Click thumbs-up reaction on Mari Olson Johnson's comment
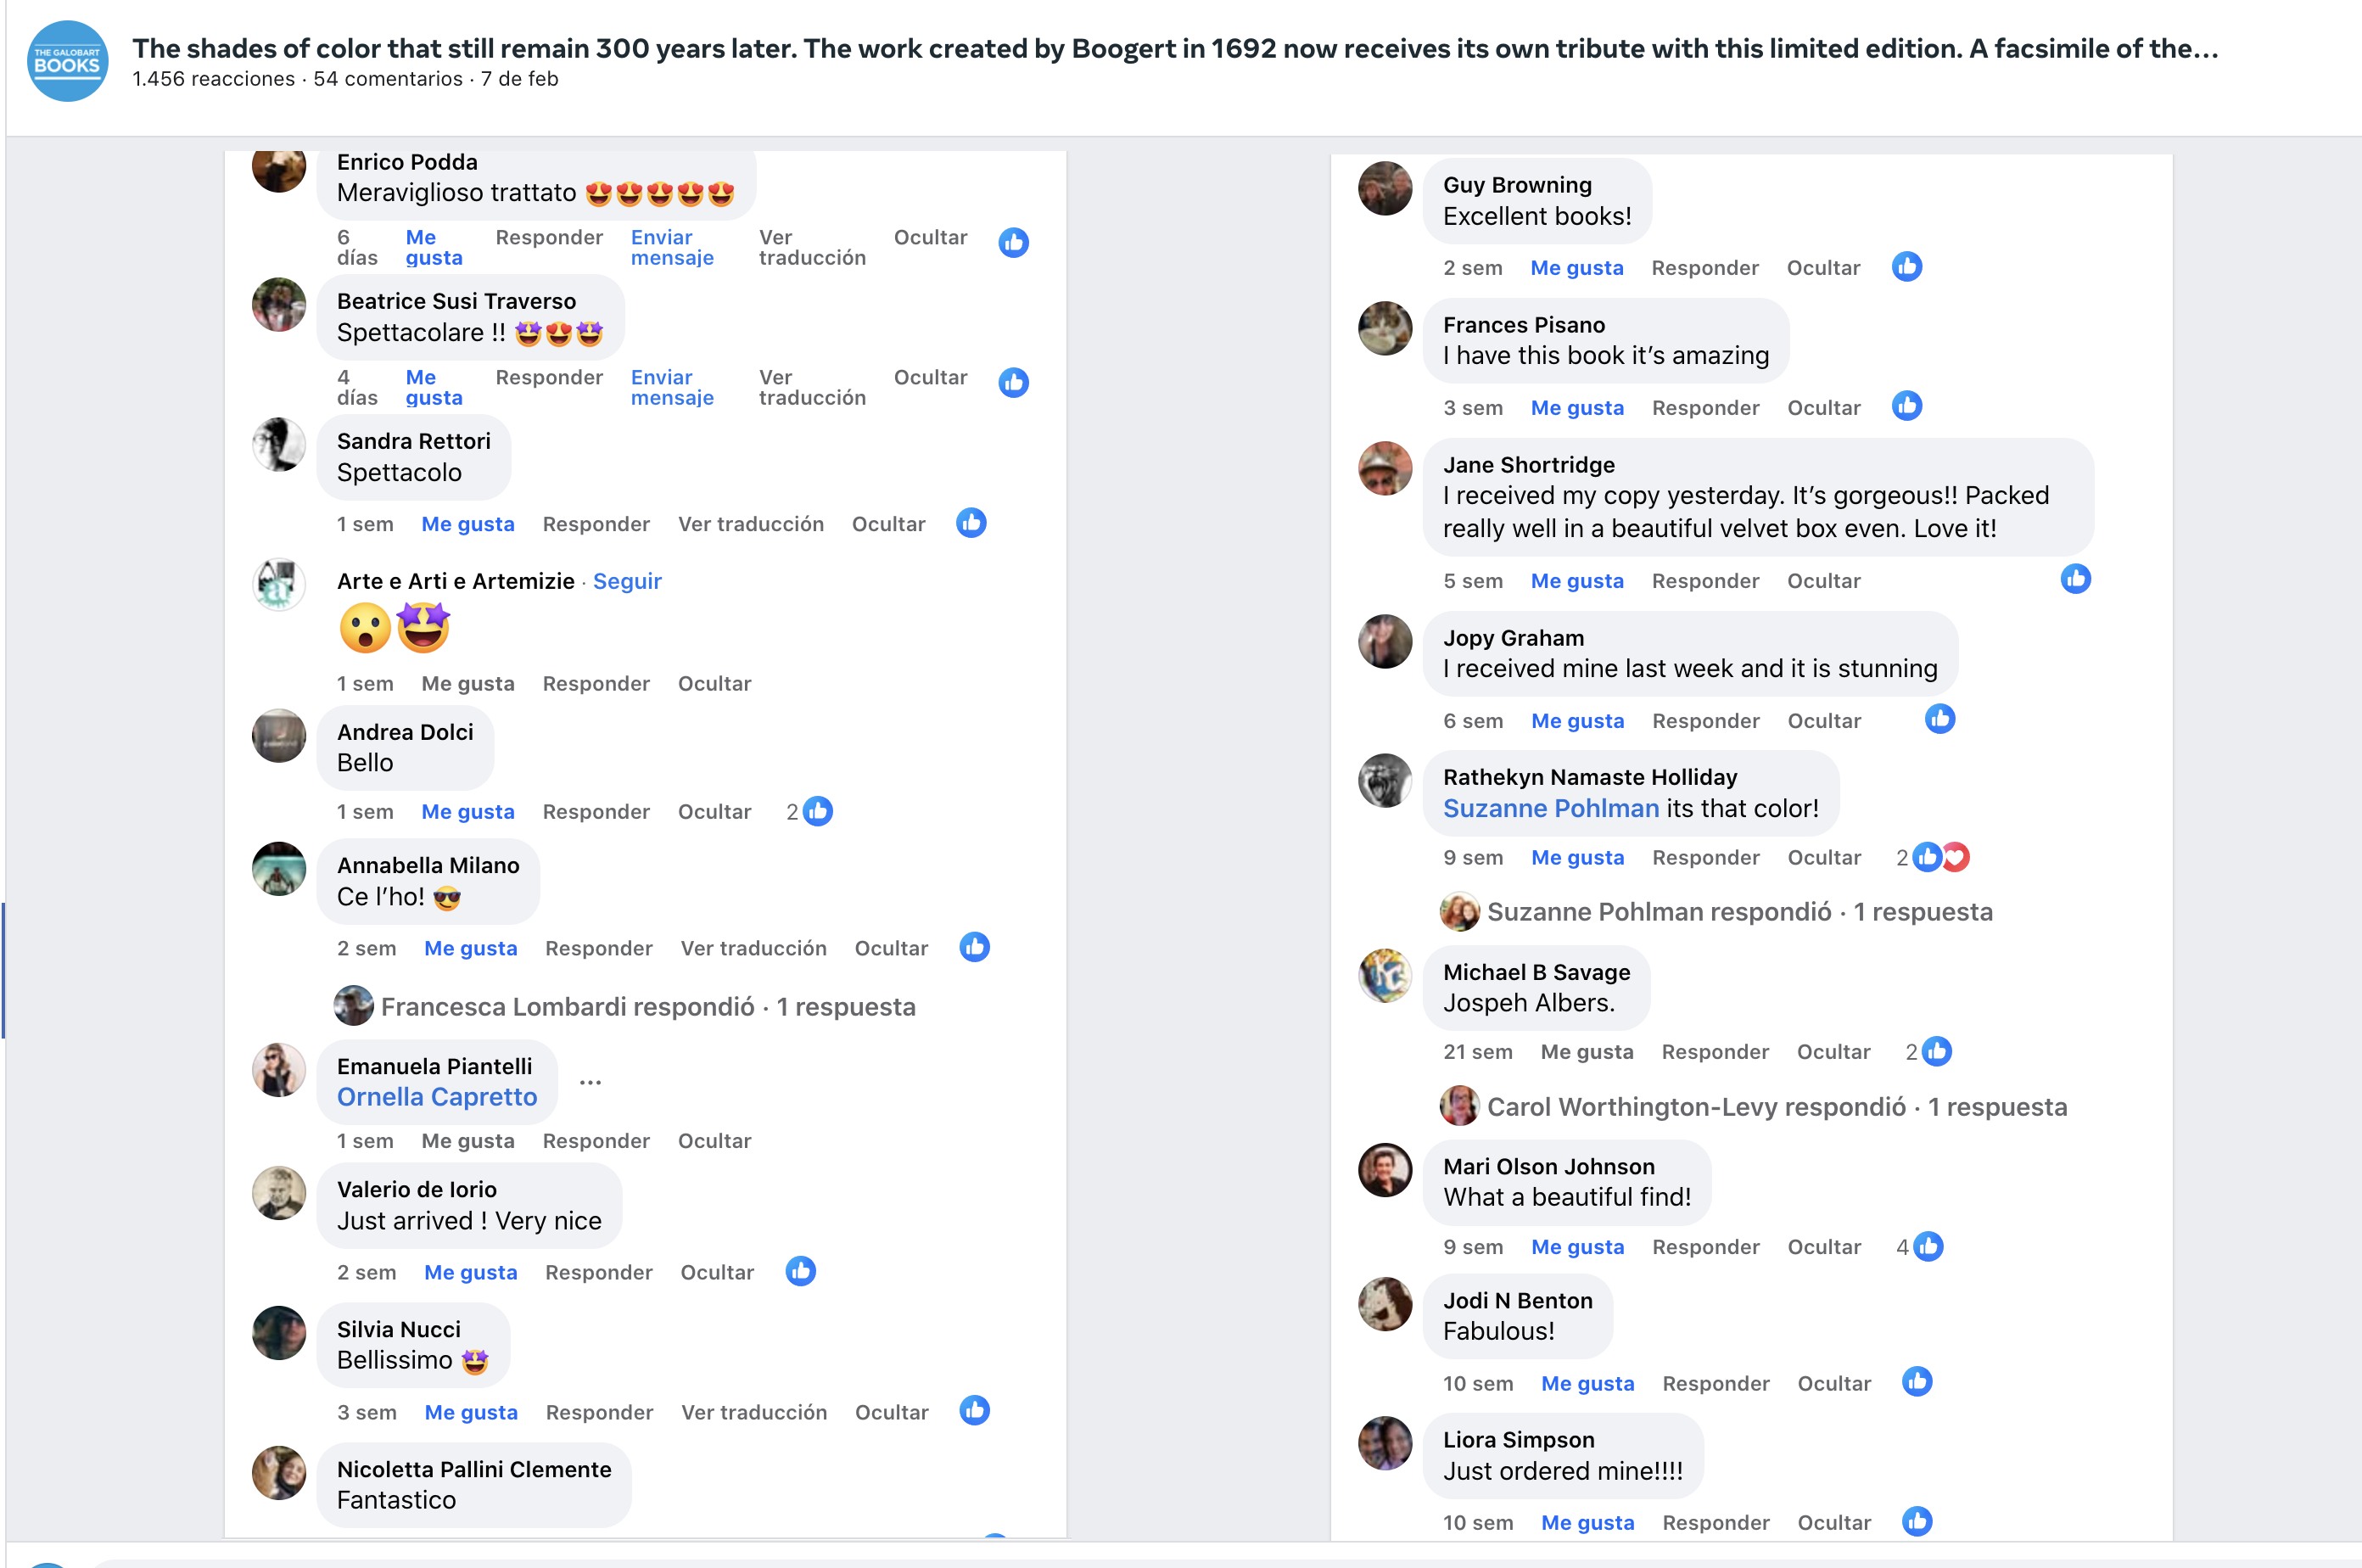The image size is (2362, 1568). (1928, 1246)
